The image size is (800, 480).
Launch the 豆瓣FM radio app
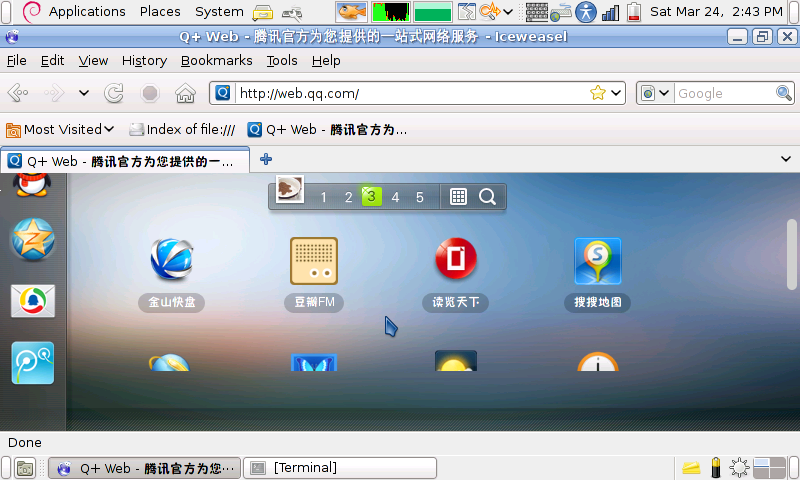pyautogui.click(x=314, y=261)
